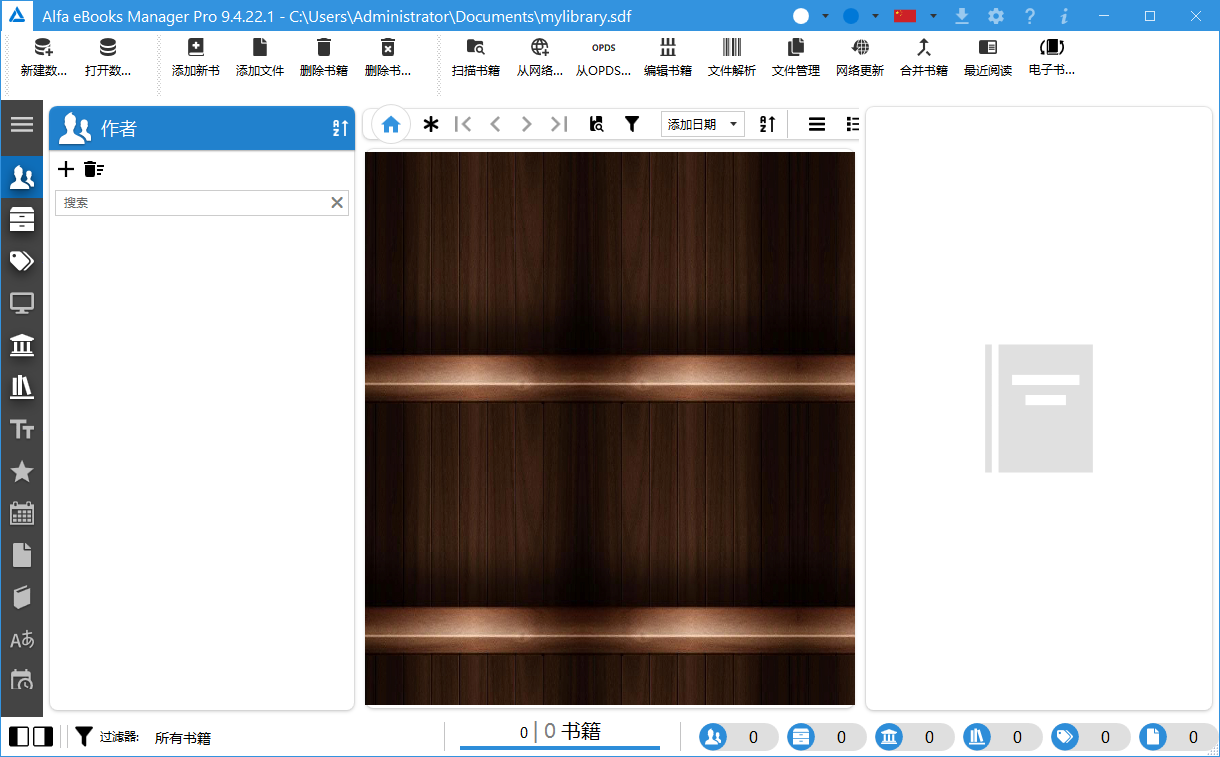Viewport: 1220px width, 757px height.
Task: Open a database via 打开数... button
Action: (x=108, y=57)
